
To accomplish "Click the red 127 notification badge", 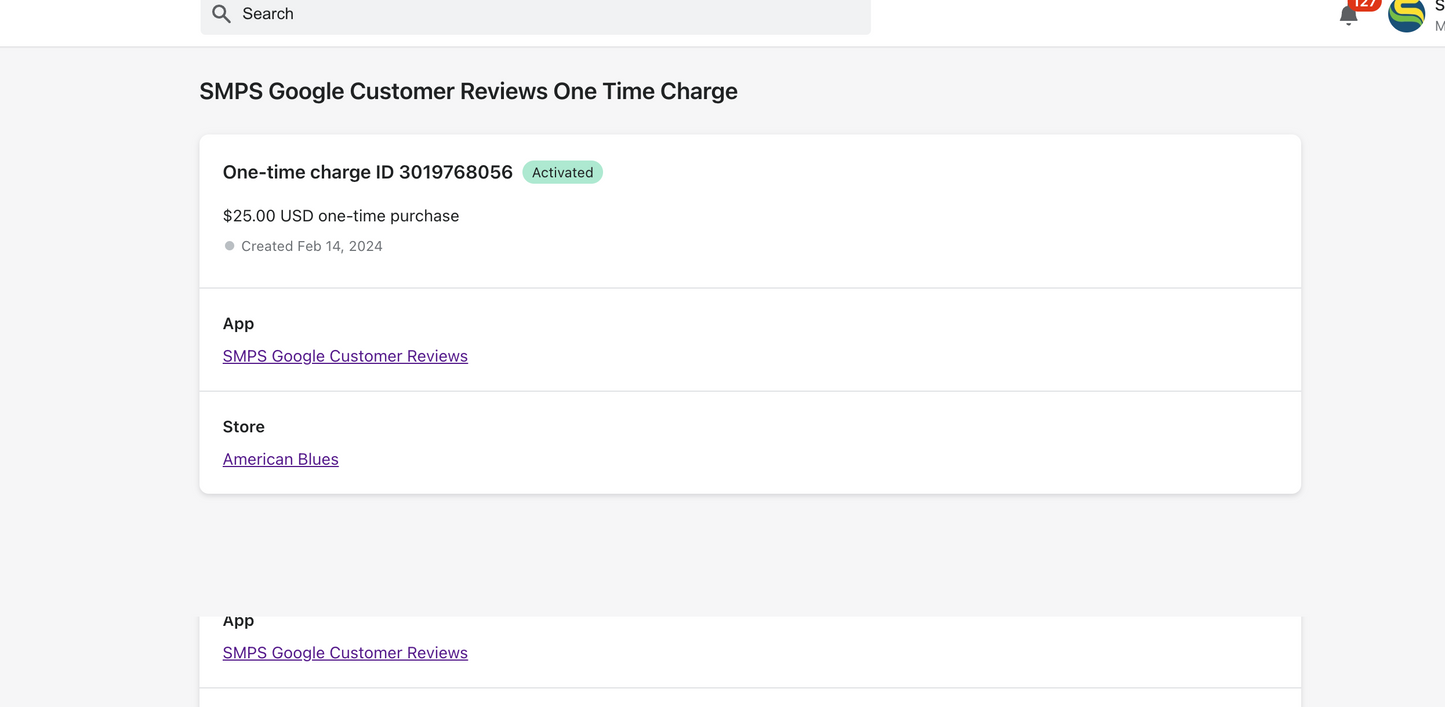I will click(x=1365, y=4).
